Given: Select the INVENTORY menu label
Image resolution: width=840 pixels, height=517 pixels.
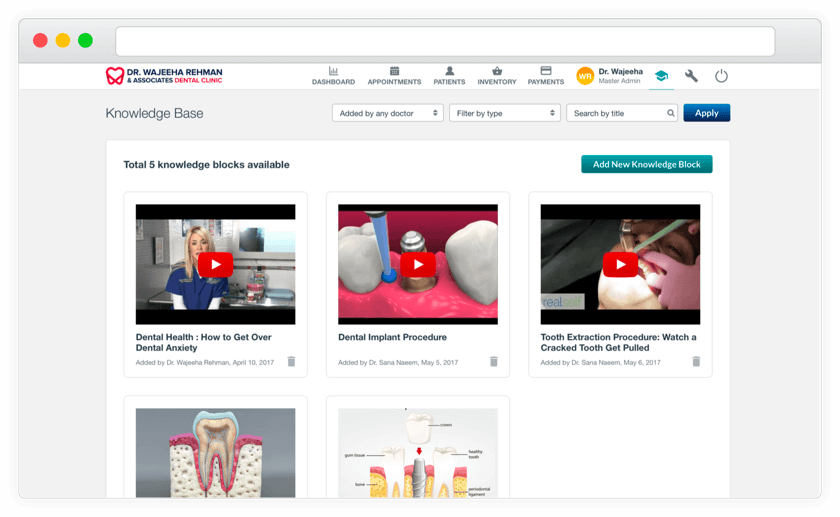Looking at the screenshot, I should pyautogui.click(x=497, y=82).
